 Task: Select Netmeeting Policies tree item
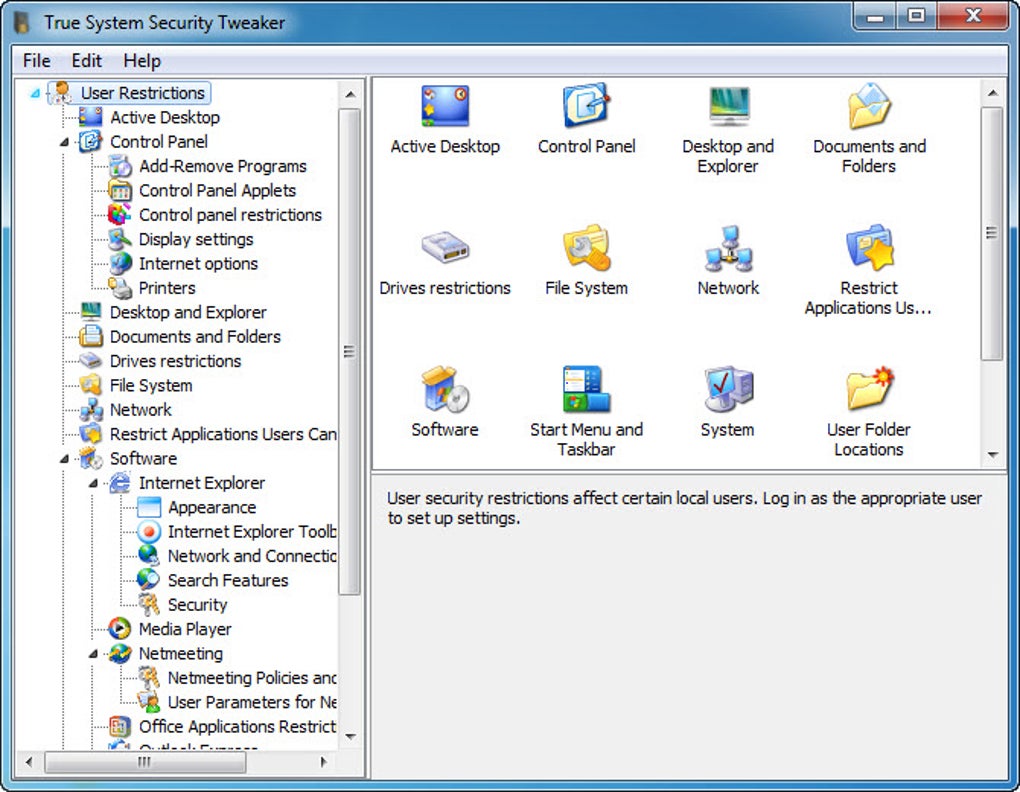(x=252, y=678)
